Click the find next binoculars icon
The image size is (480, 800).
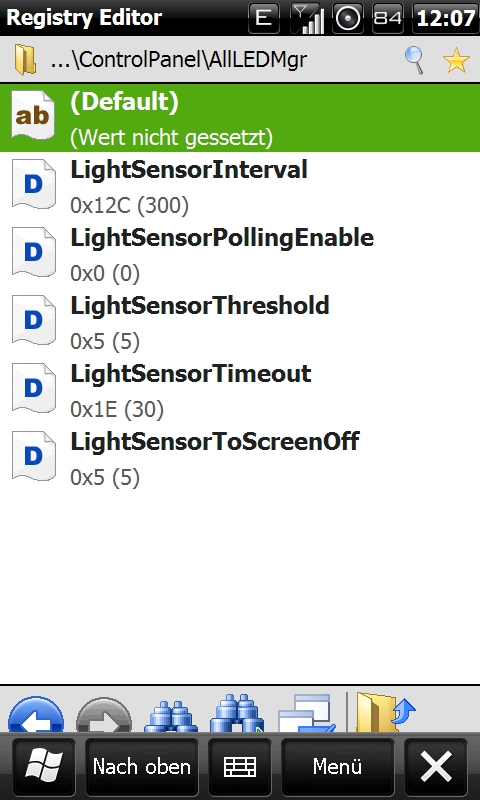[237, 714]
